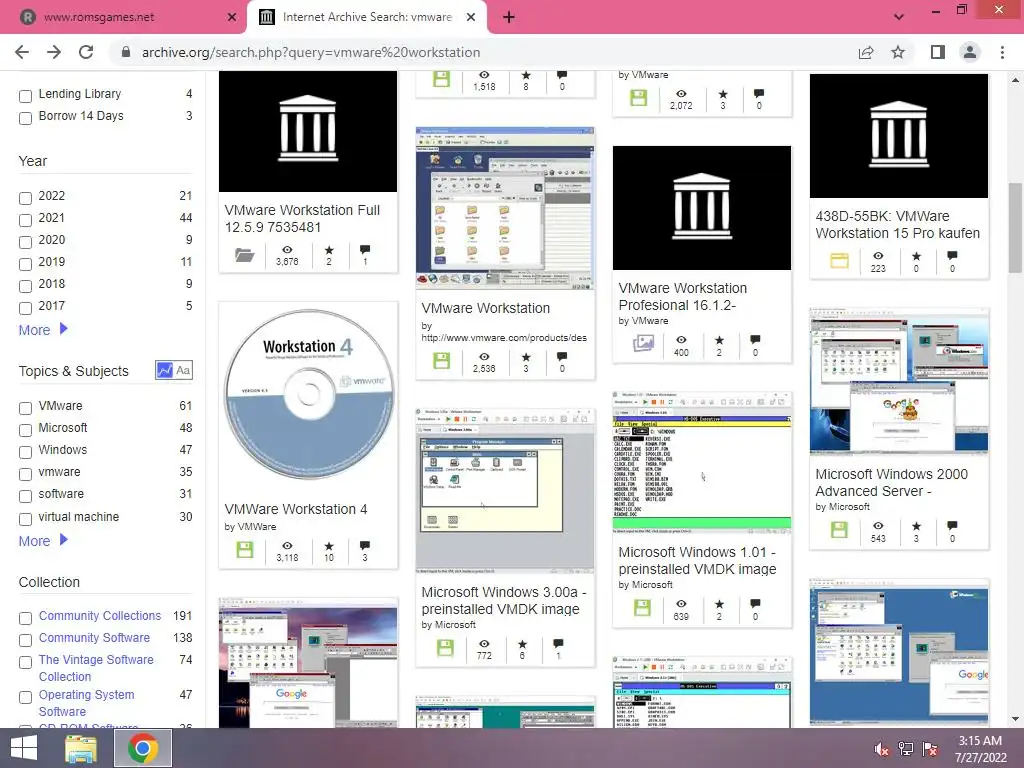The height and width of the screenshot is (768, 1024).
Task: Switch Topics view to graph icon
Action: coord(165,370)
